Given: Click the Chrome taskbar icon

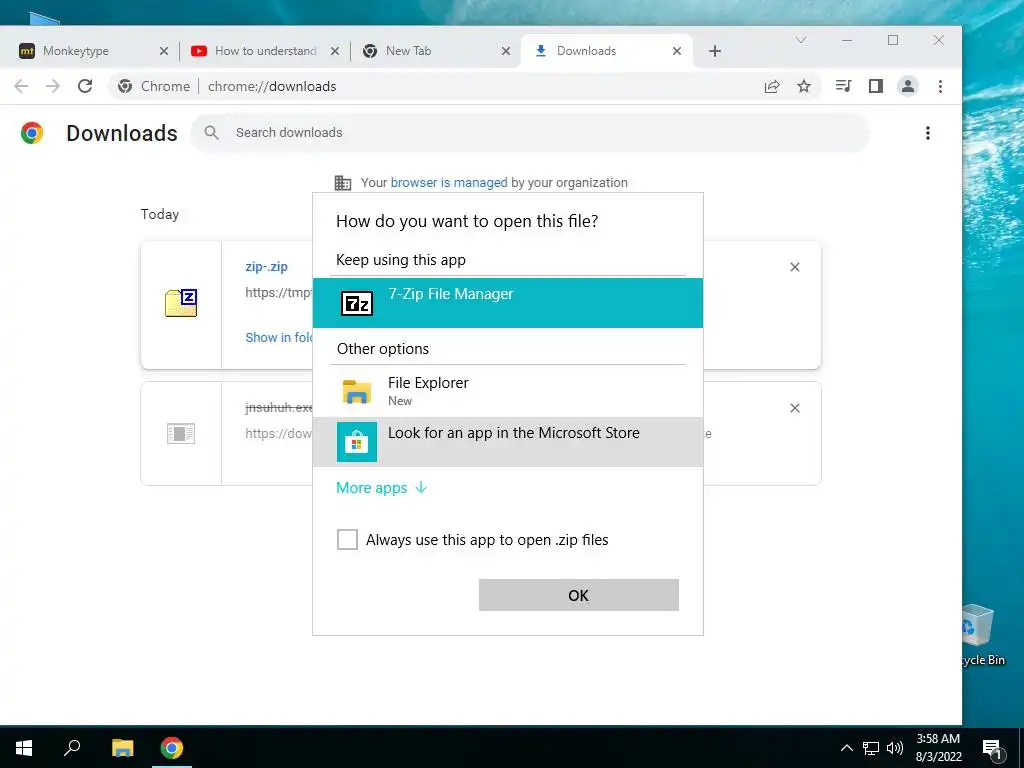Looking at the screenshot, I should click(172, 748).
